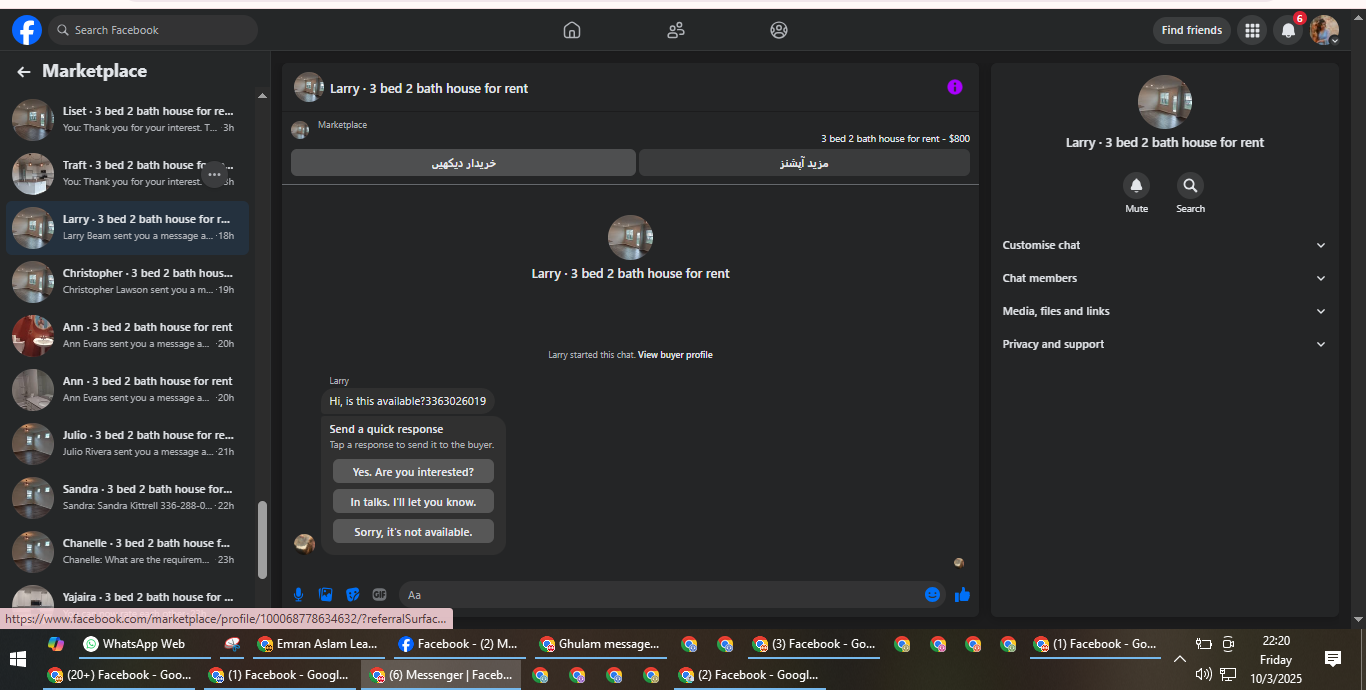Viewport: 1366px width, 690px height.
Task: Open the Facebook logo home link
Action: click(27, 30)
